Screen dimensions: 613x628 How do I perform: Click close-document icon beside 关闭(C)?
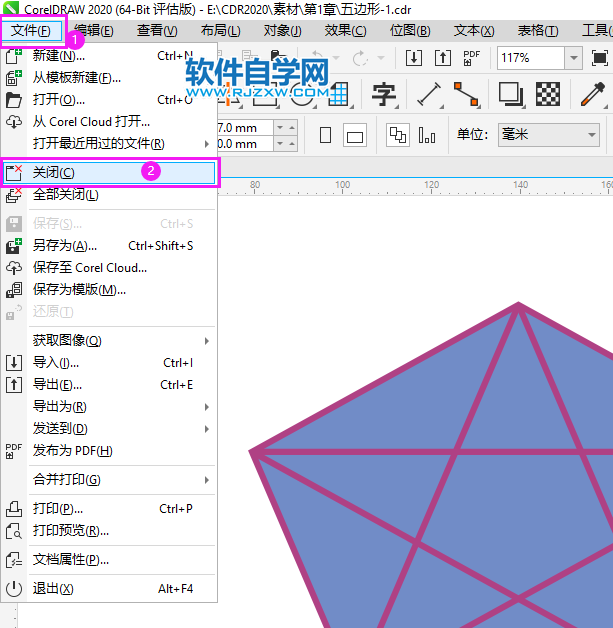pyautogui.click(x=14, y=173)
